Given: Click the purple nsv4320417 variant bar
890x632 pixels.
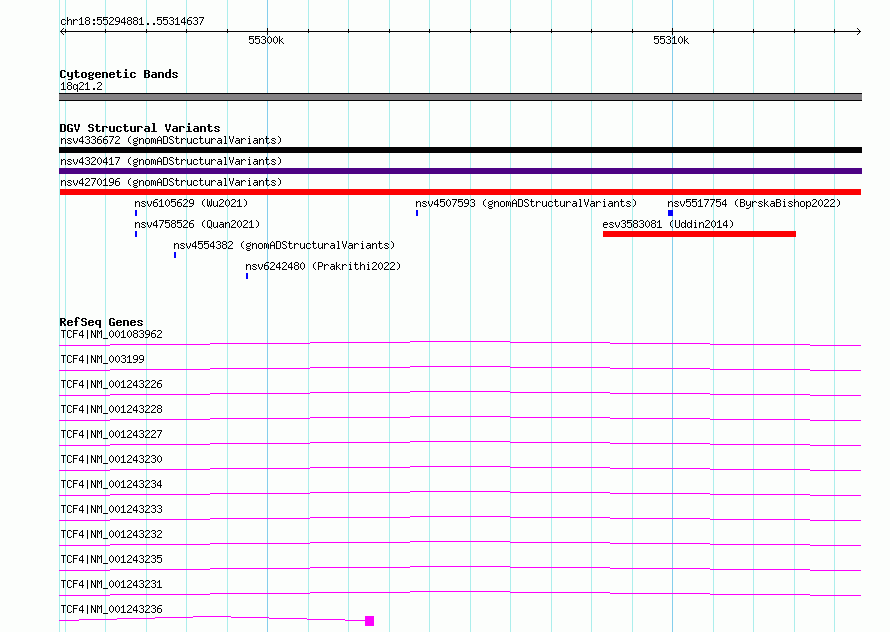Looking at the screenshot, I should pos(460,171).
